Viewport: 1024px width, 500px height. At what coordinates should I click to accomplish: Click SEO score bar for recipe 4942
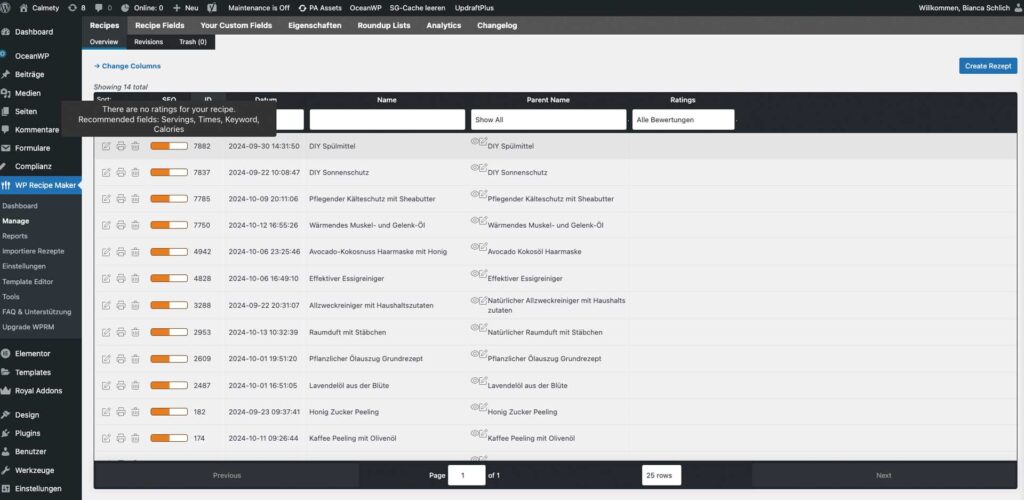[x=169, y=252]
